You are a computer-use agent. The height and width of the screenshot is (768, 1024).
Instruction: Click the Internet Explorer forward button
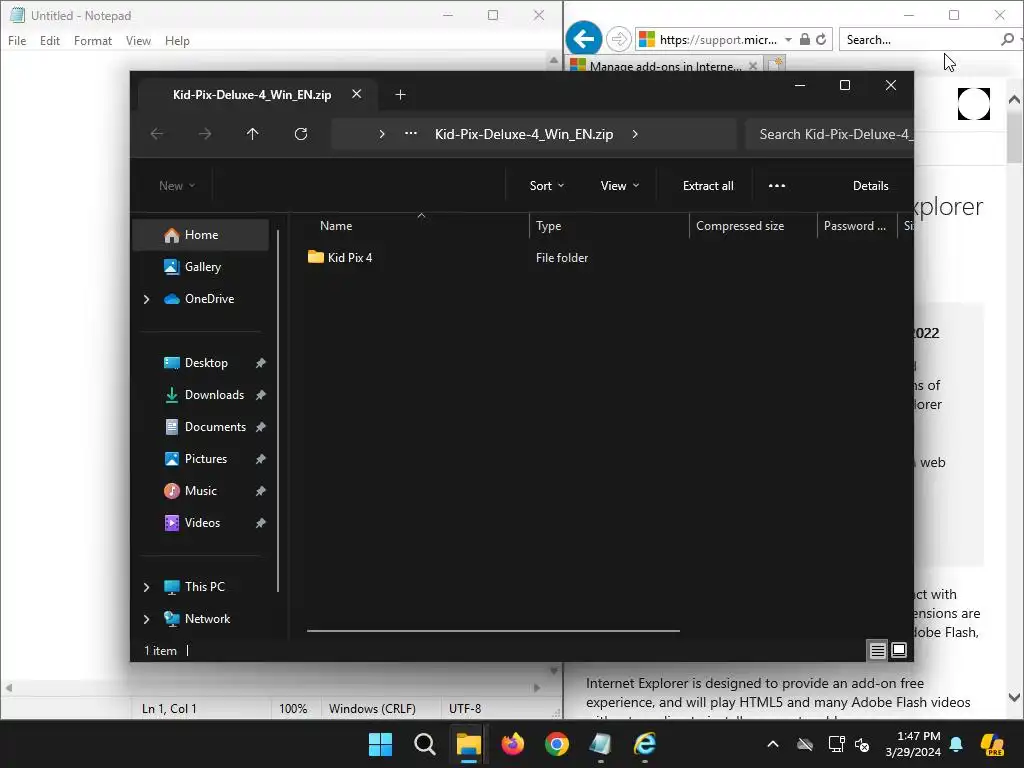pyautogui.click(x=618, y=39)
